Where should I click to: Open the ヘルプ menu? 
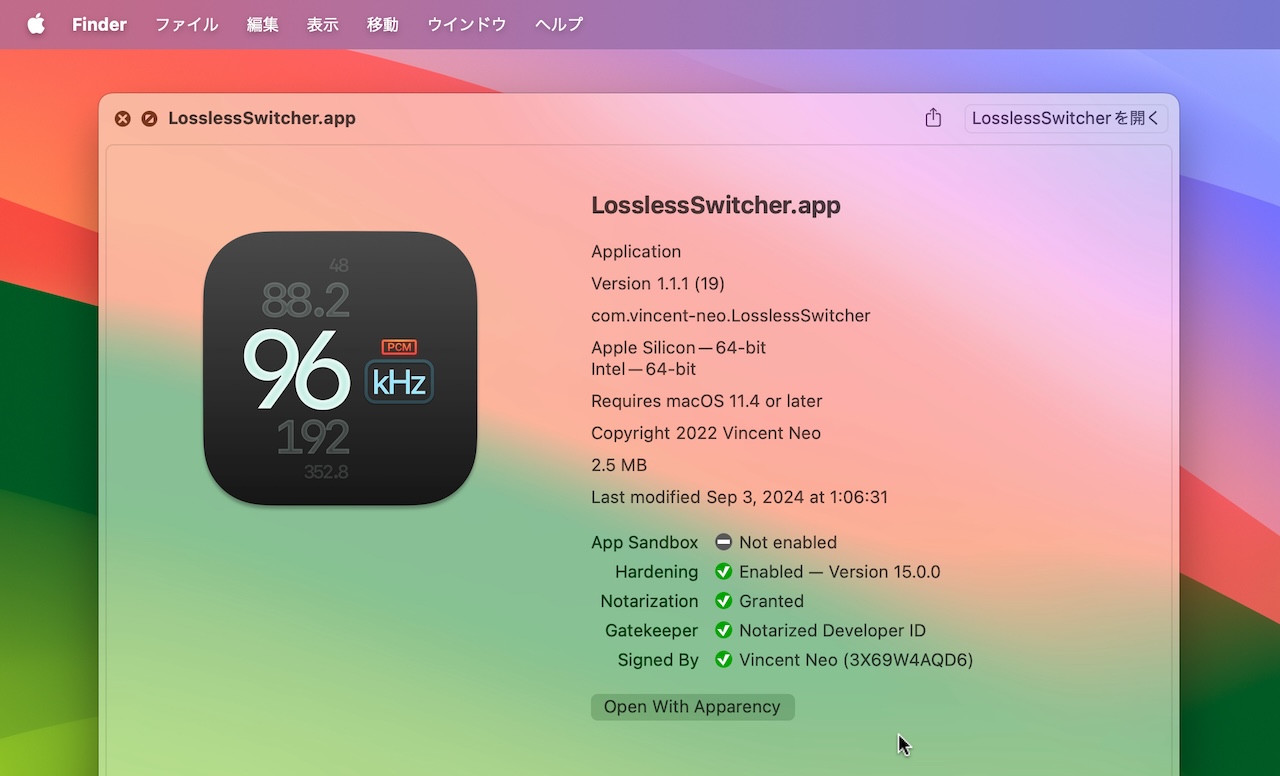559,24
